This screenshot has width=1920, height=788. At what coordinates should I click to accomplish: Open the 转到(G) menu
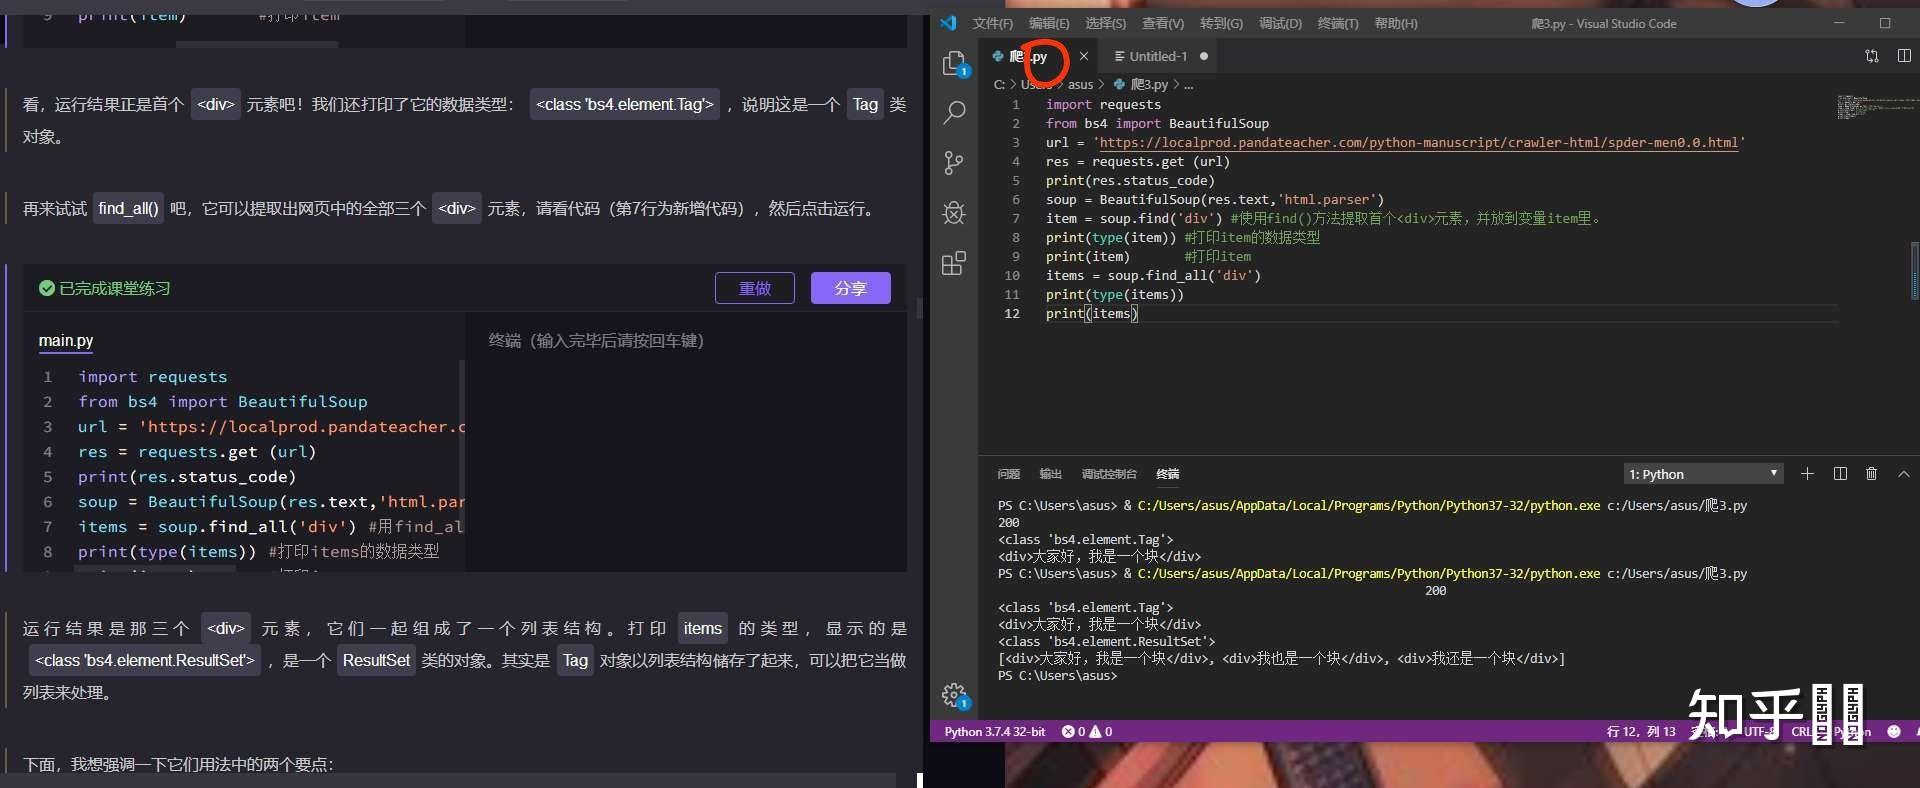[1221, 23]
